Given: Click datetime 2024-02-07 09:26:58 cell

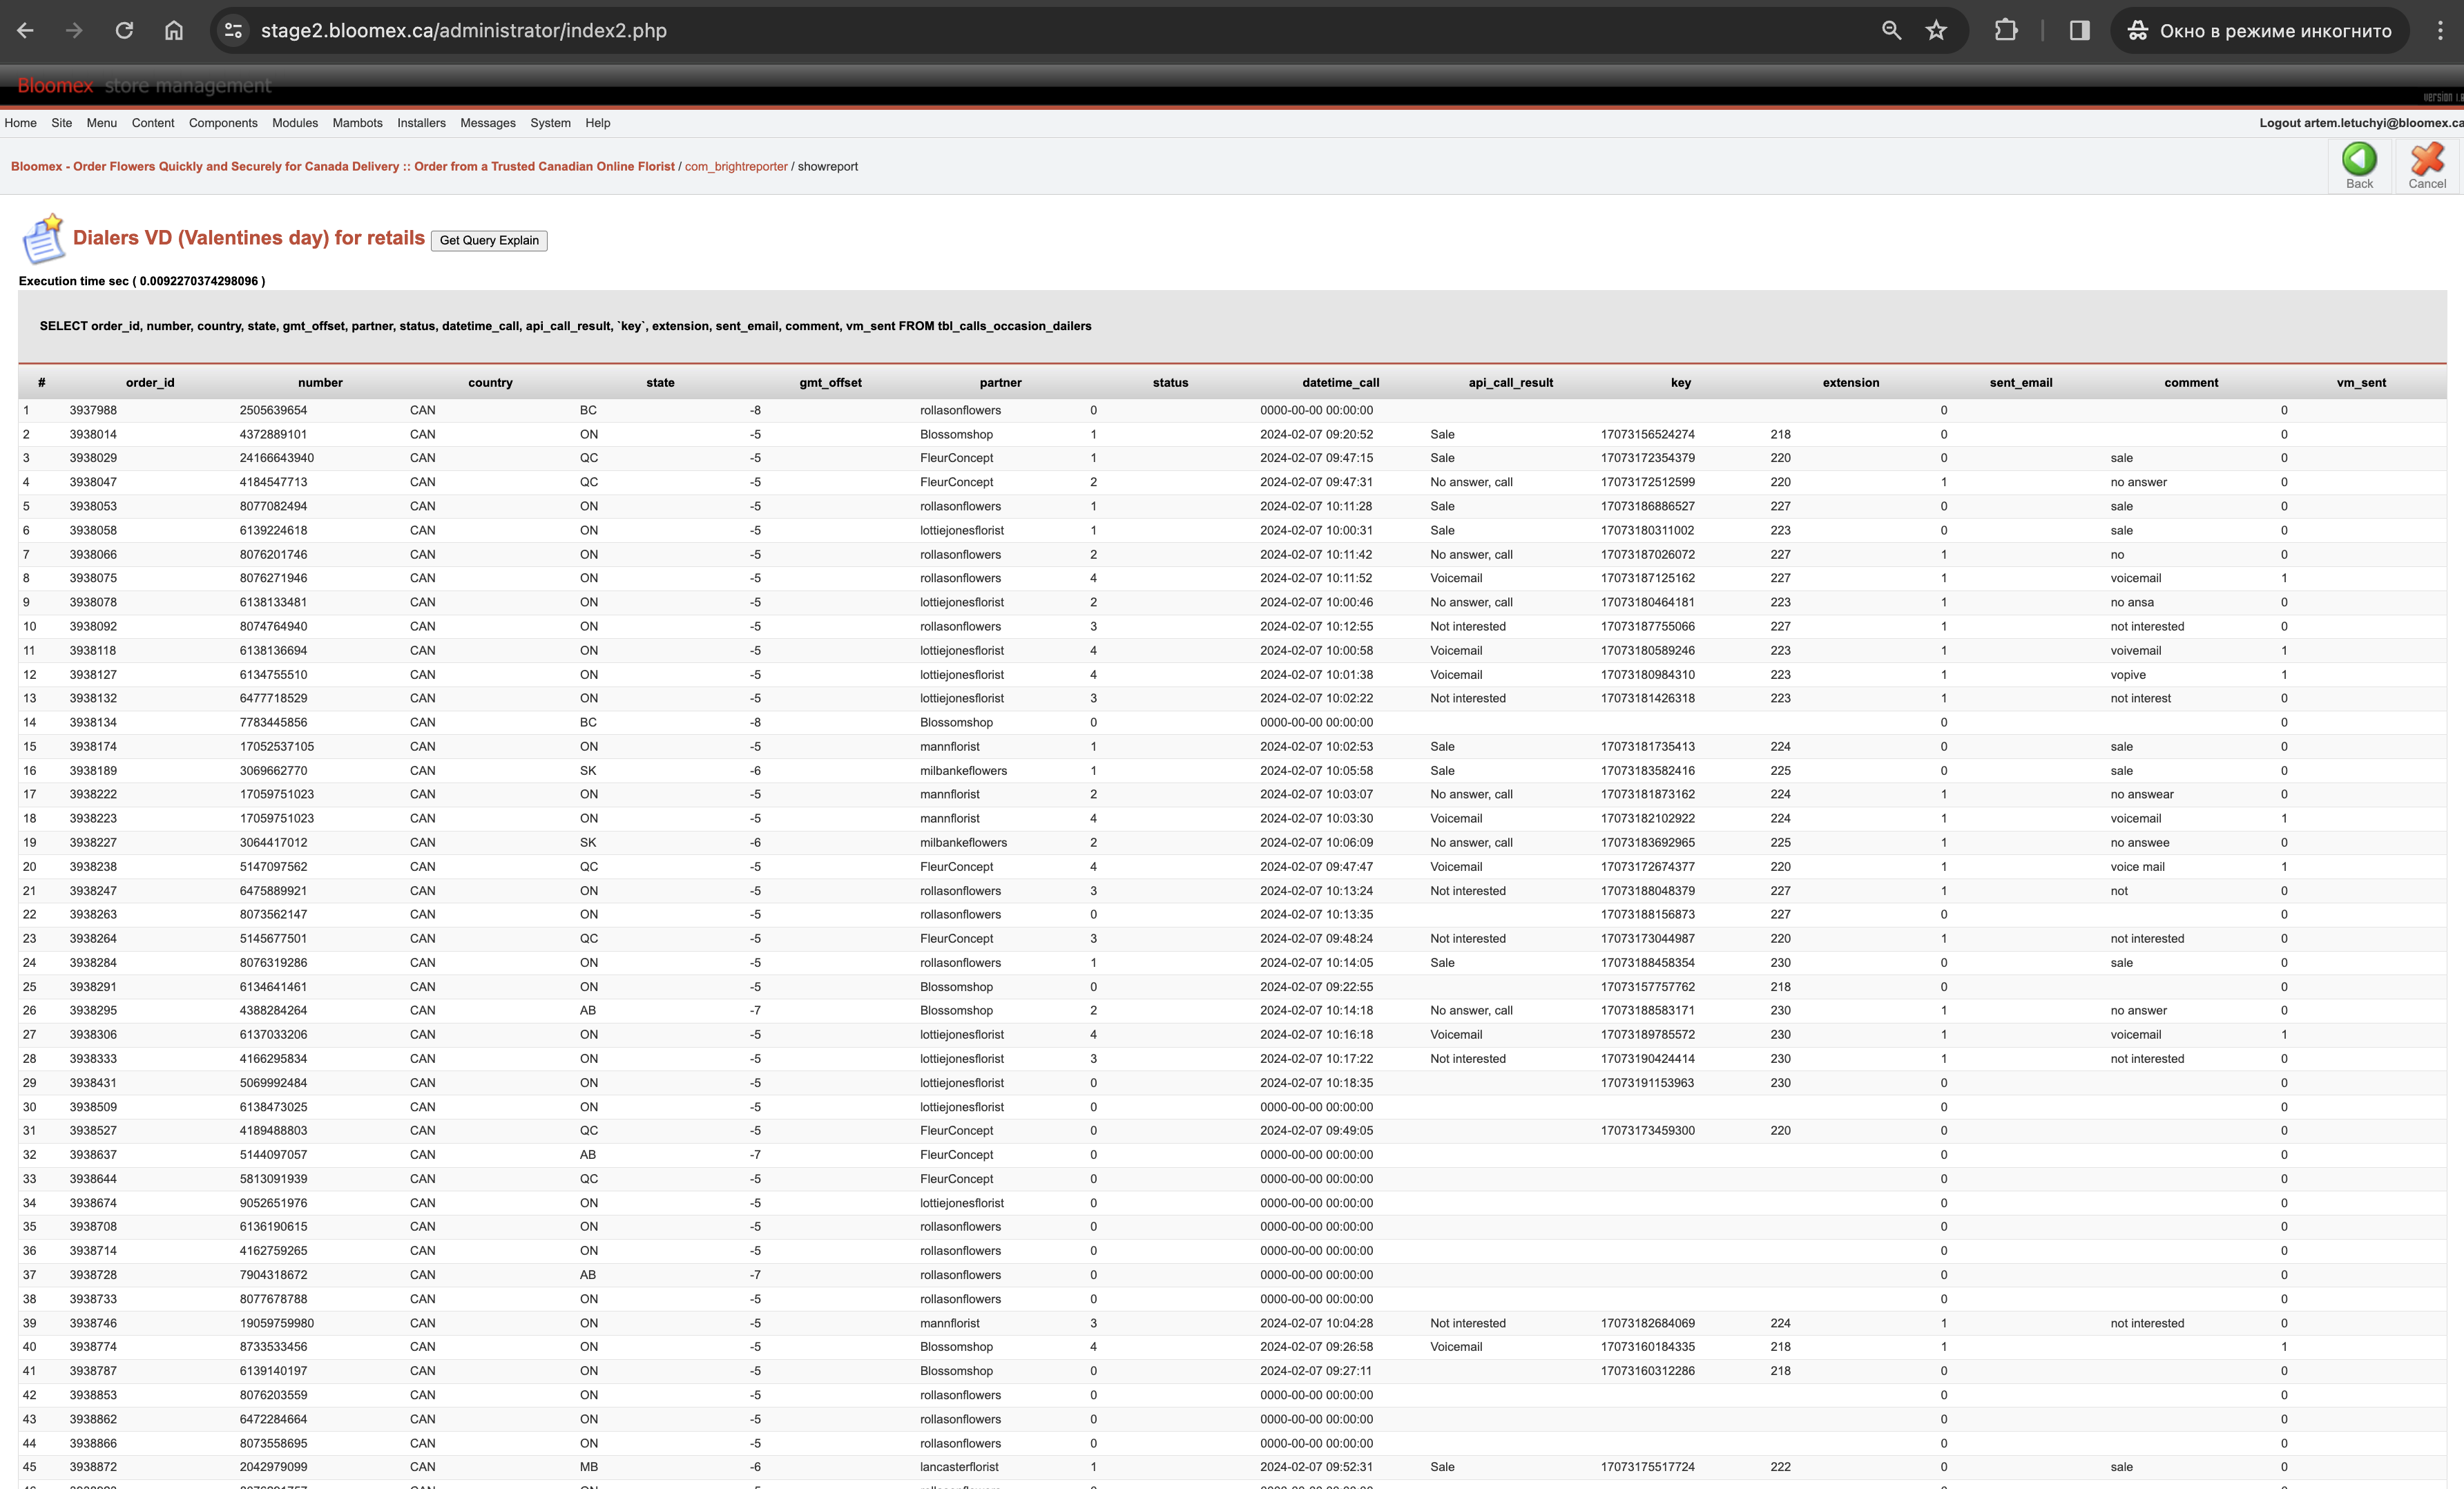Looking at the screenshot, I should pos(1316,1347).
